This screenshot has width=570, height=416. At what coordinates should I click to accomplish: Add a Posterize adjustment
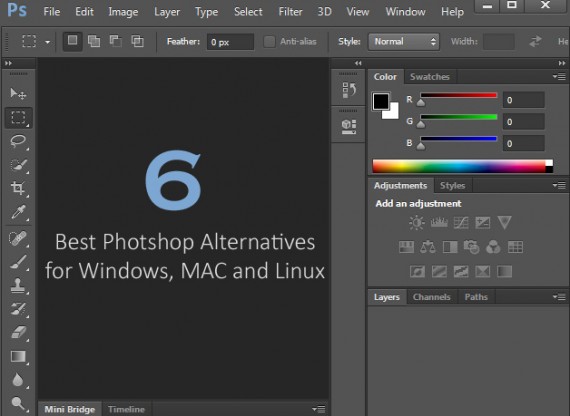click(439, 272)
